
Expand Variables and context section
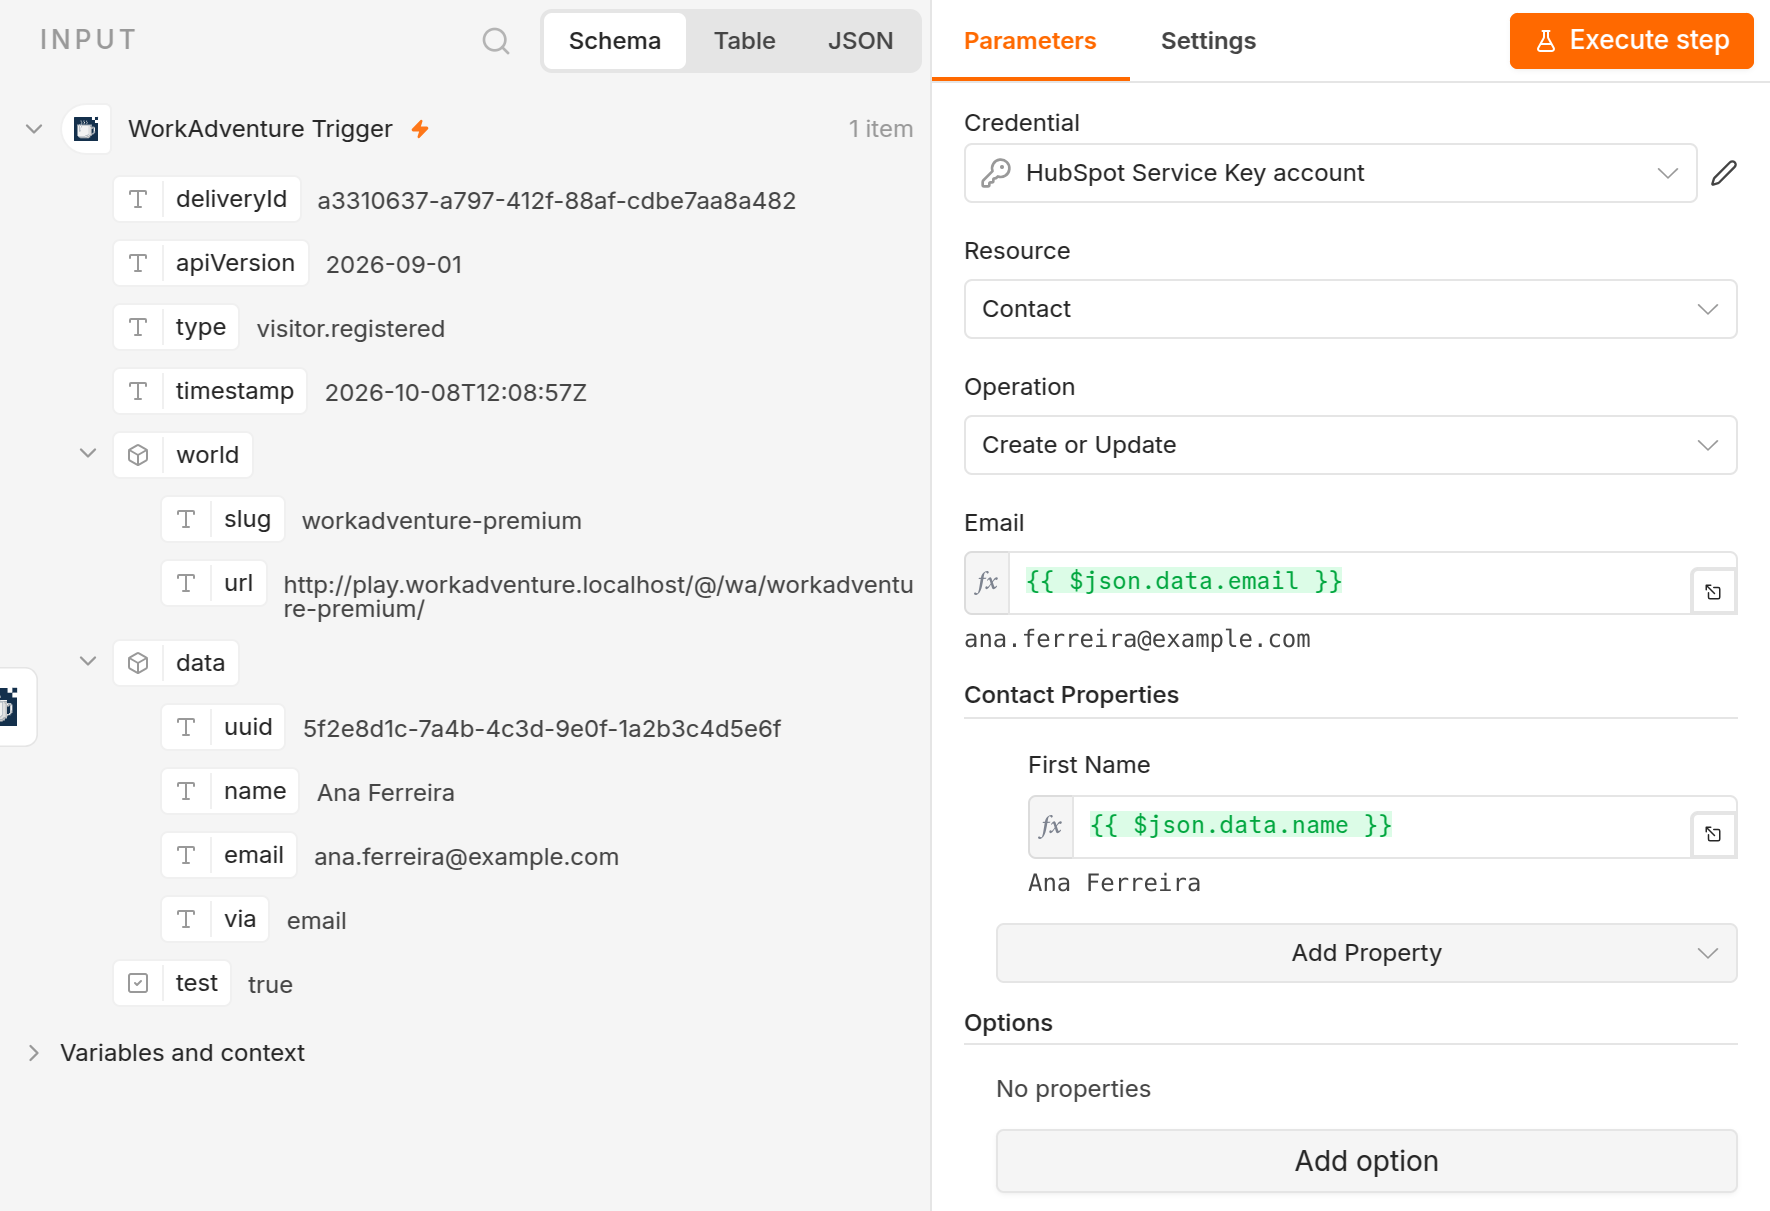point(34,1053)
